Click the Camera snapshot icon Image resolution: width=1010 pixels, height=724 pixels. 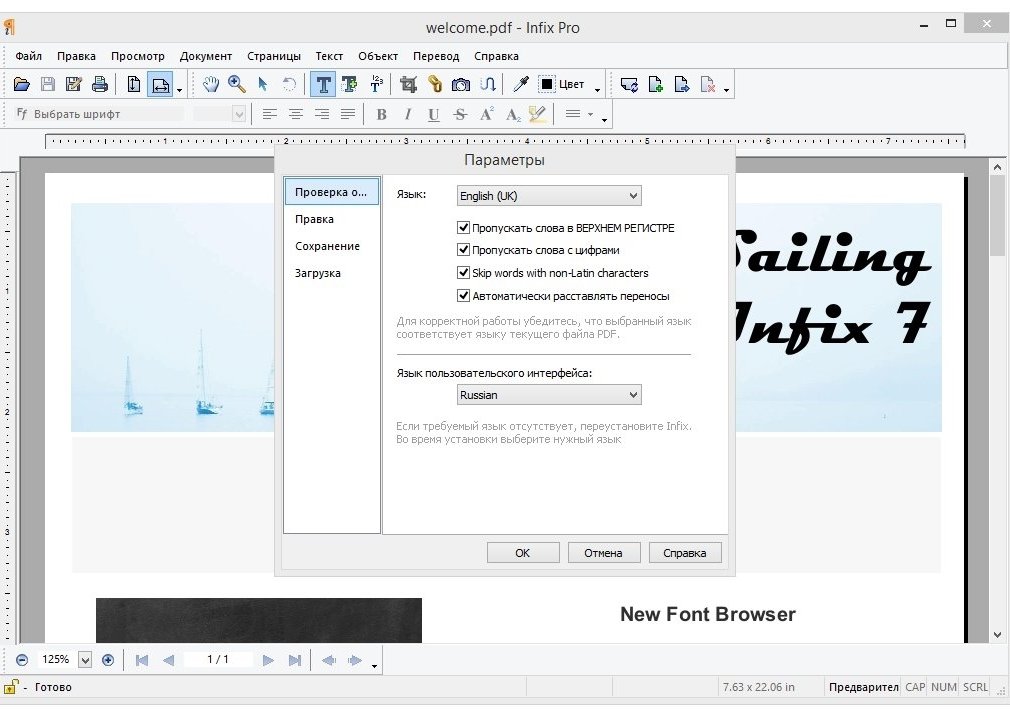(461, 84)
